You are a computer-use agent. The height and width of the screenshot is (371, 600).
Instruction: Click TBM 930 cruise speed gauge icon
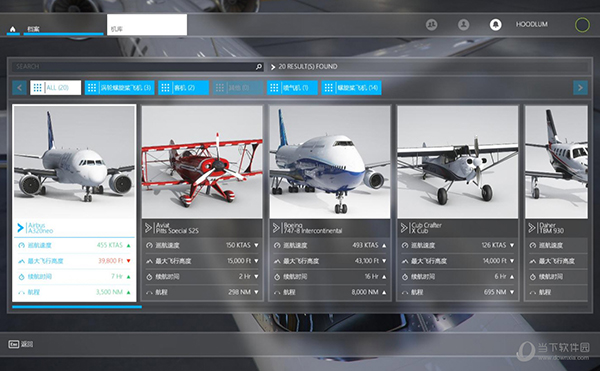(x=533, y=246)
